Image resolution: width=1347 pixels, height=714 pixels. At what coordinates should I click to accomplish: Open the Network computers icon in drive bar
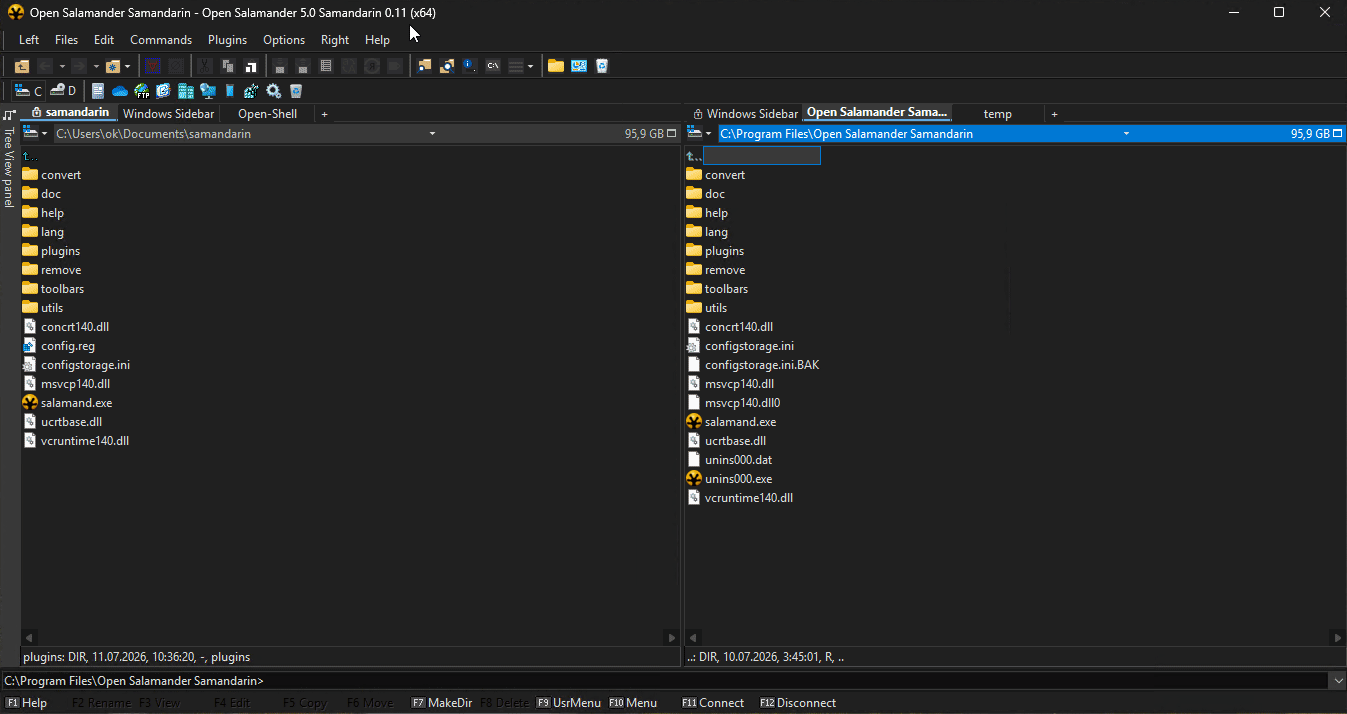(x=208, y=91)
